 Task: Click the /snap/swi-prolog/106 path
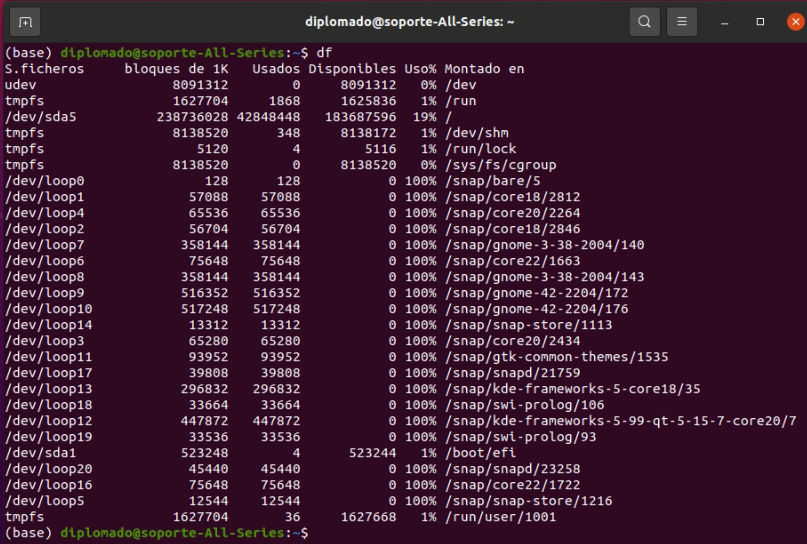524,405
